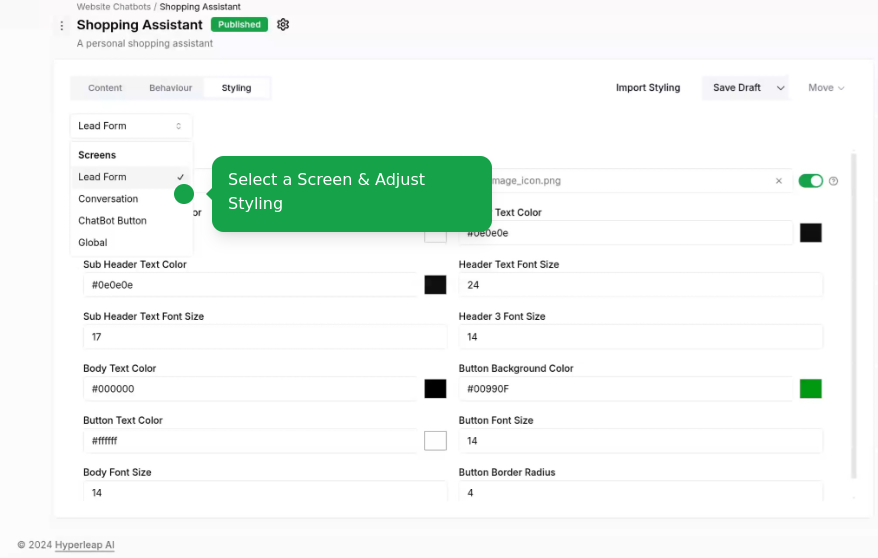Viewport: 878px width, 558px height.
Task: Switch to the Behaviour tab
Action: (170, 88)
